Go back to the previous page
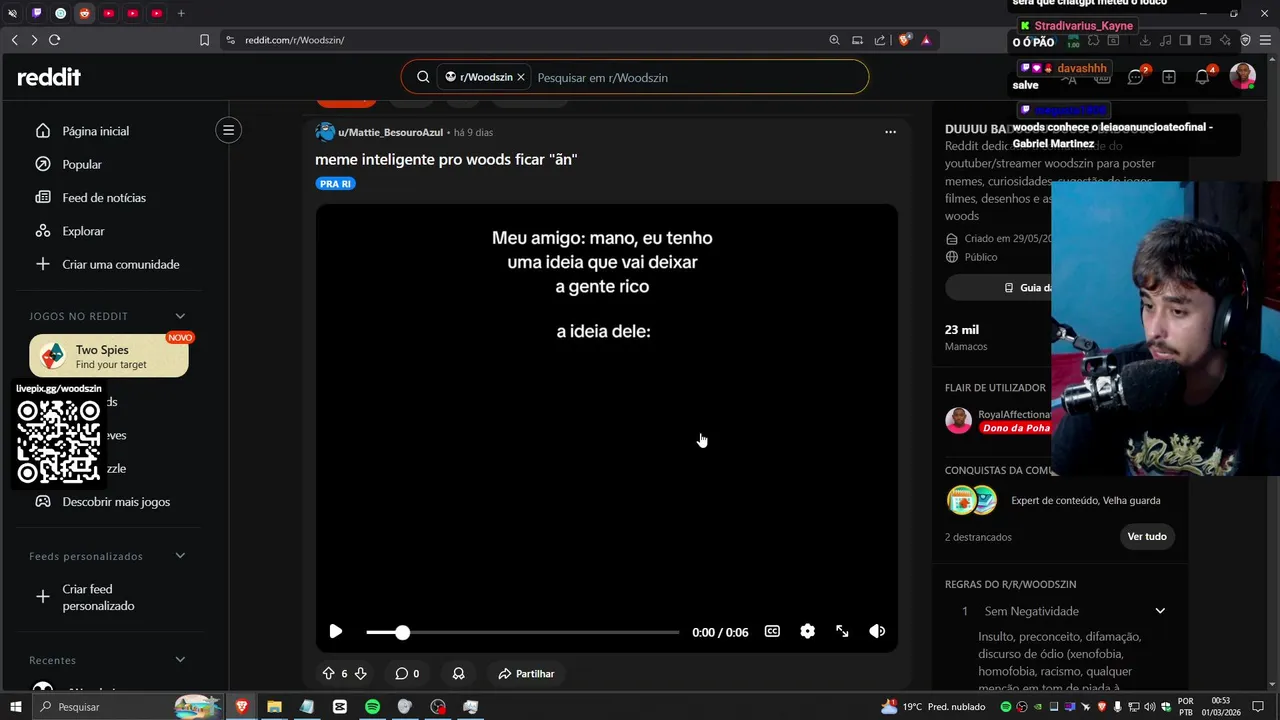This screenshot has width=1280, height=720. [x=14, y=40]
